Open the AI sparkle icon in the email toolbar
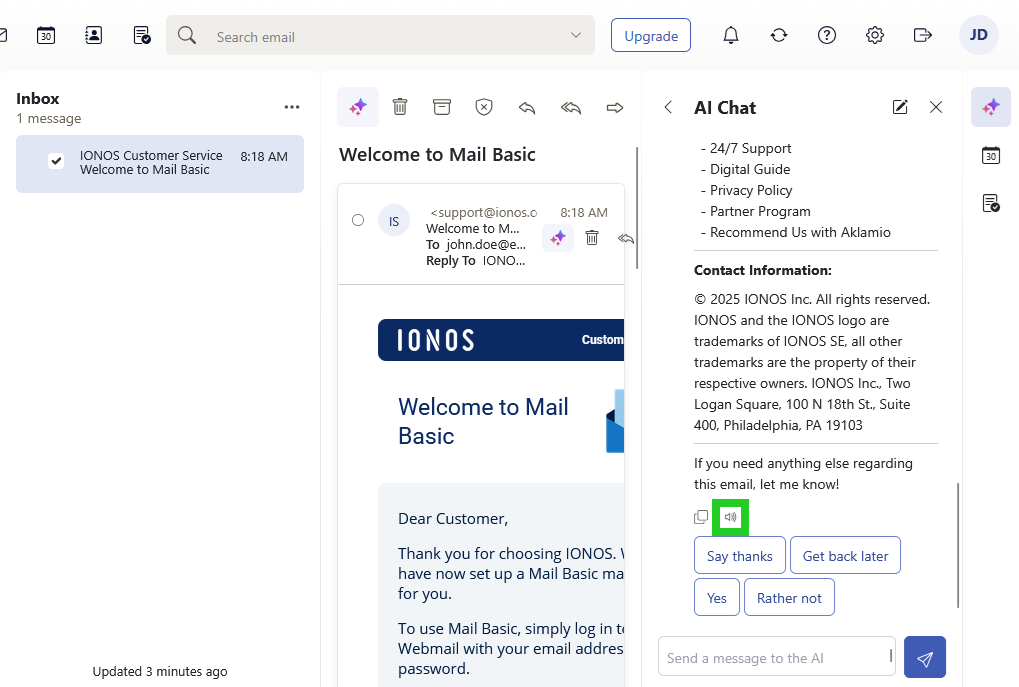This screenshot has height=687, width=1019. tap(358, 106)
